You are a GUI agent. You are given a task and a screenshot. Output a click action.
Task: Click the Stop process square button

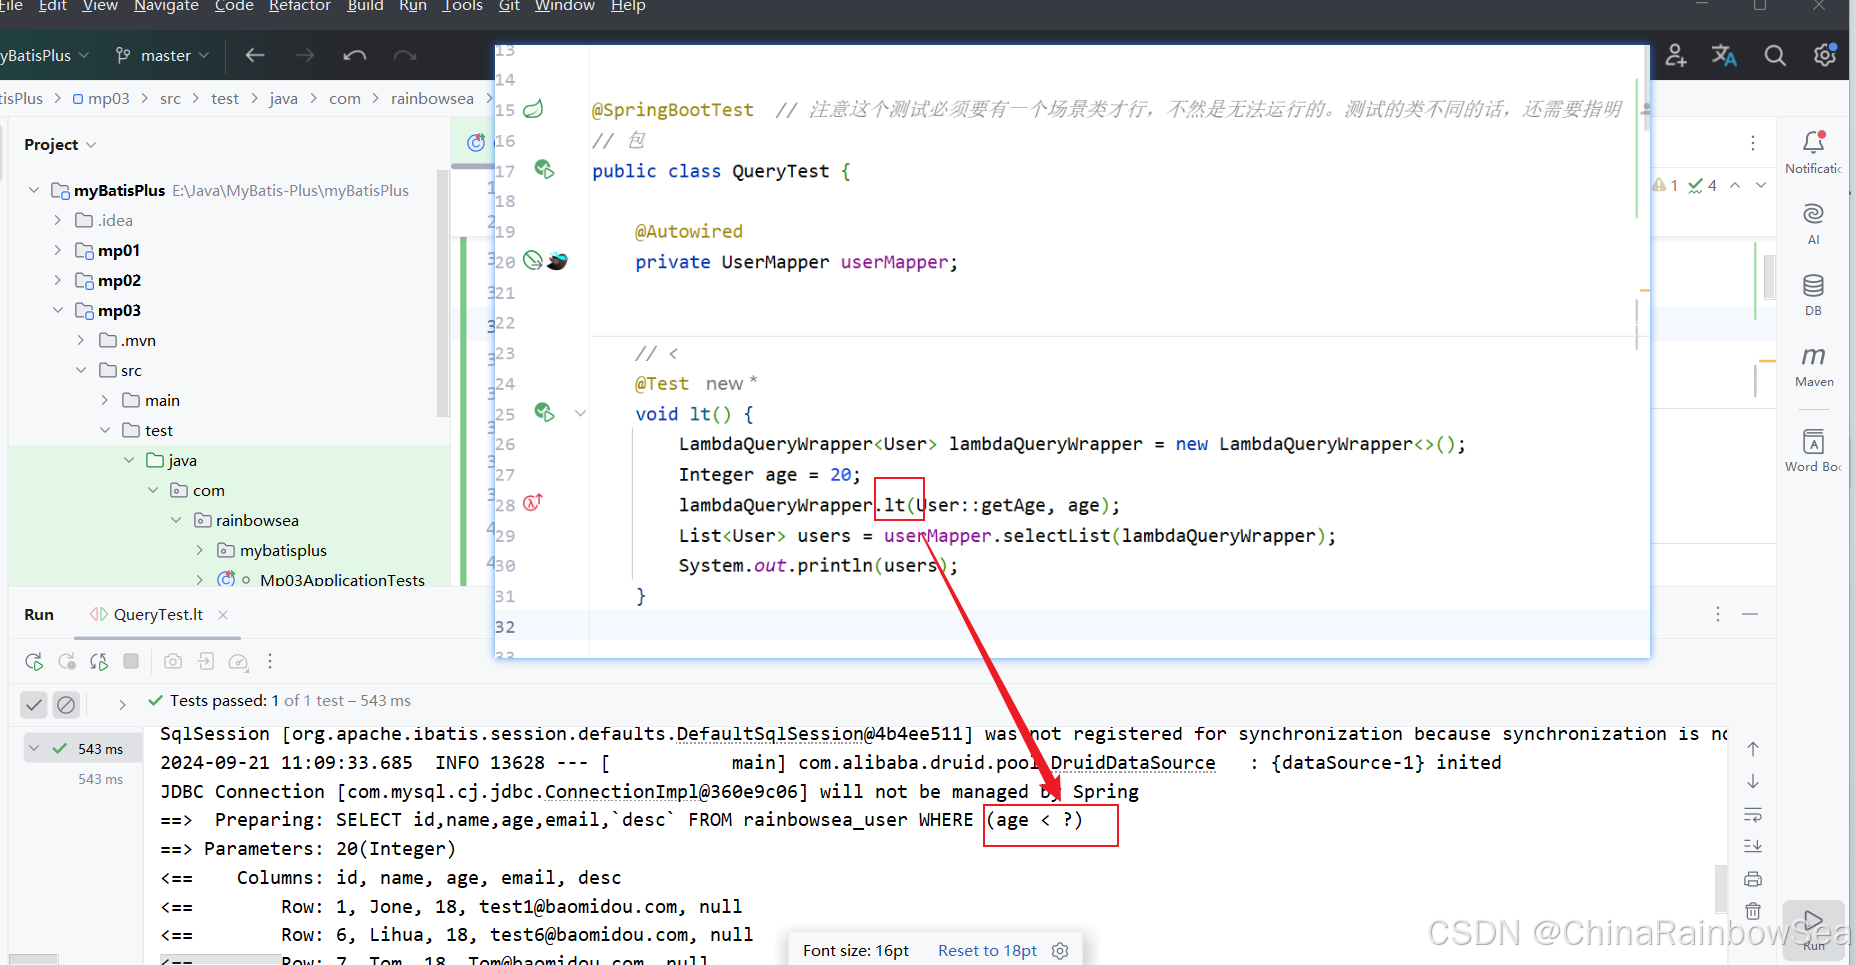point(131,661)
